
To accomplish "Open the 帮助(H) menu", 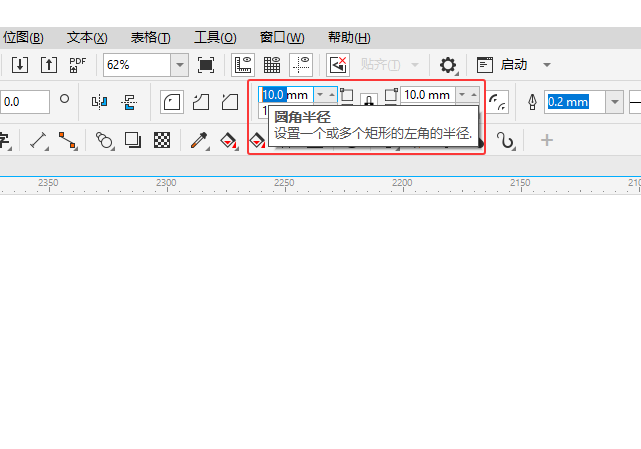I will pos(349,38).
